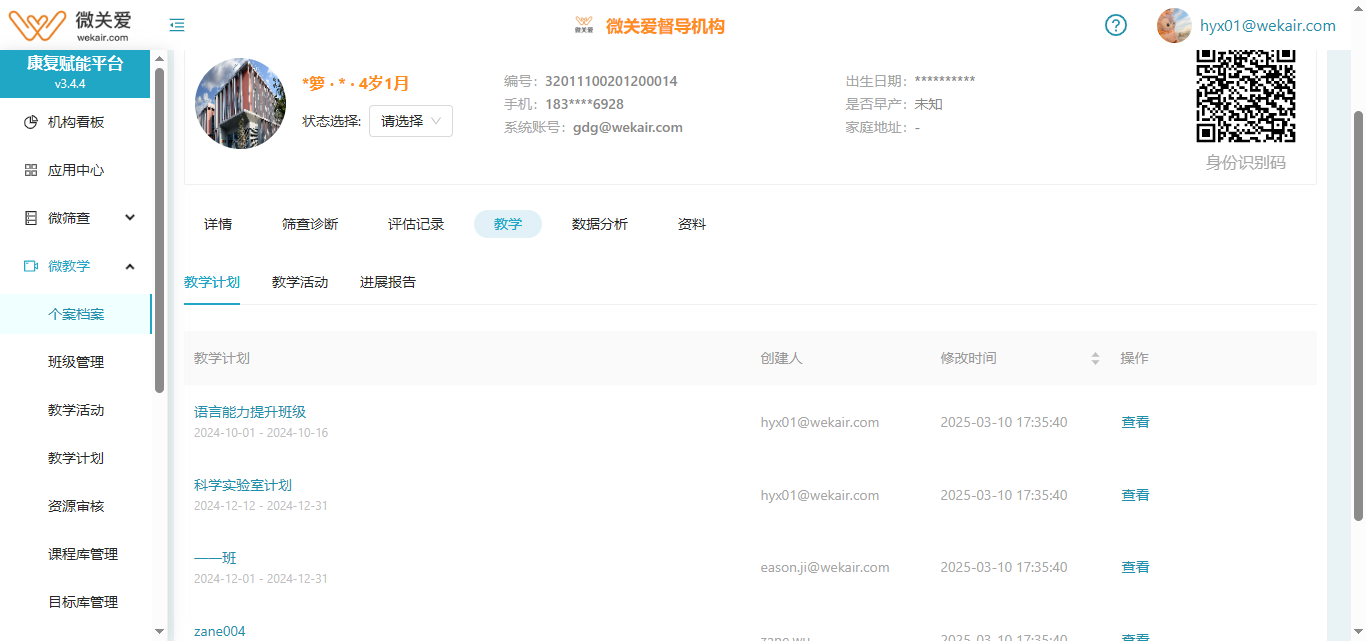Viewport: 1366px width, 641px height.
Task: Click 查看 for 科学实验室计划
Action: pos(1135,495)
